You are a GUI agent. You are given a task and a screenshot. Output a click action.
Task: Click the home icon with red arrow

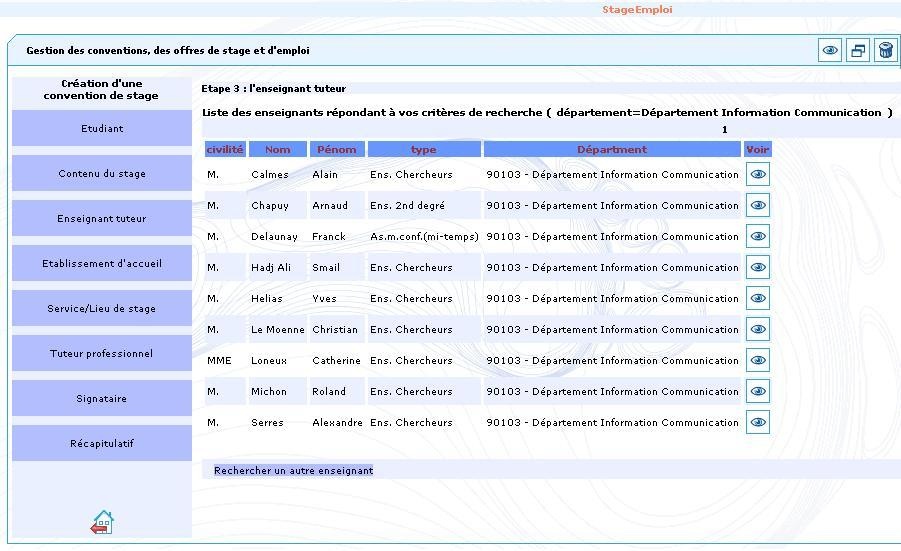[102, 522]
